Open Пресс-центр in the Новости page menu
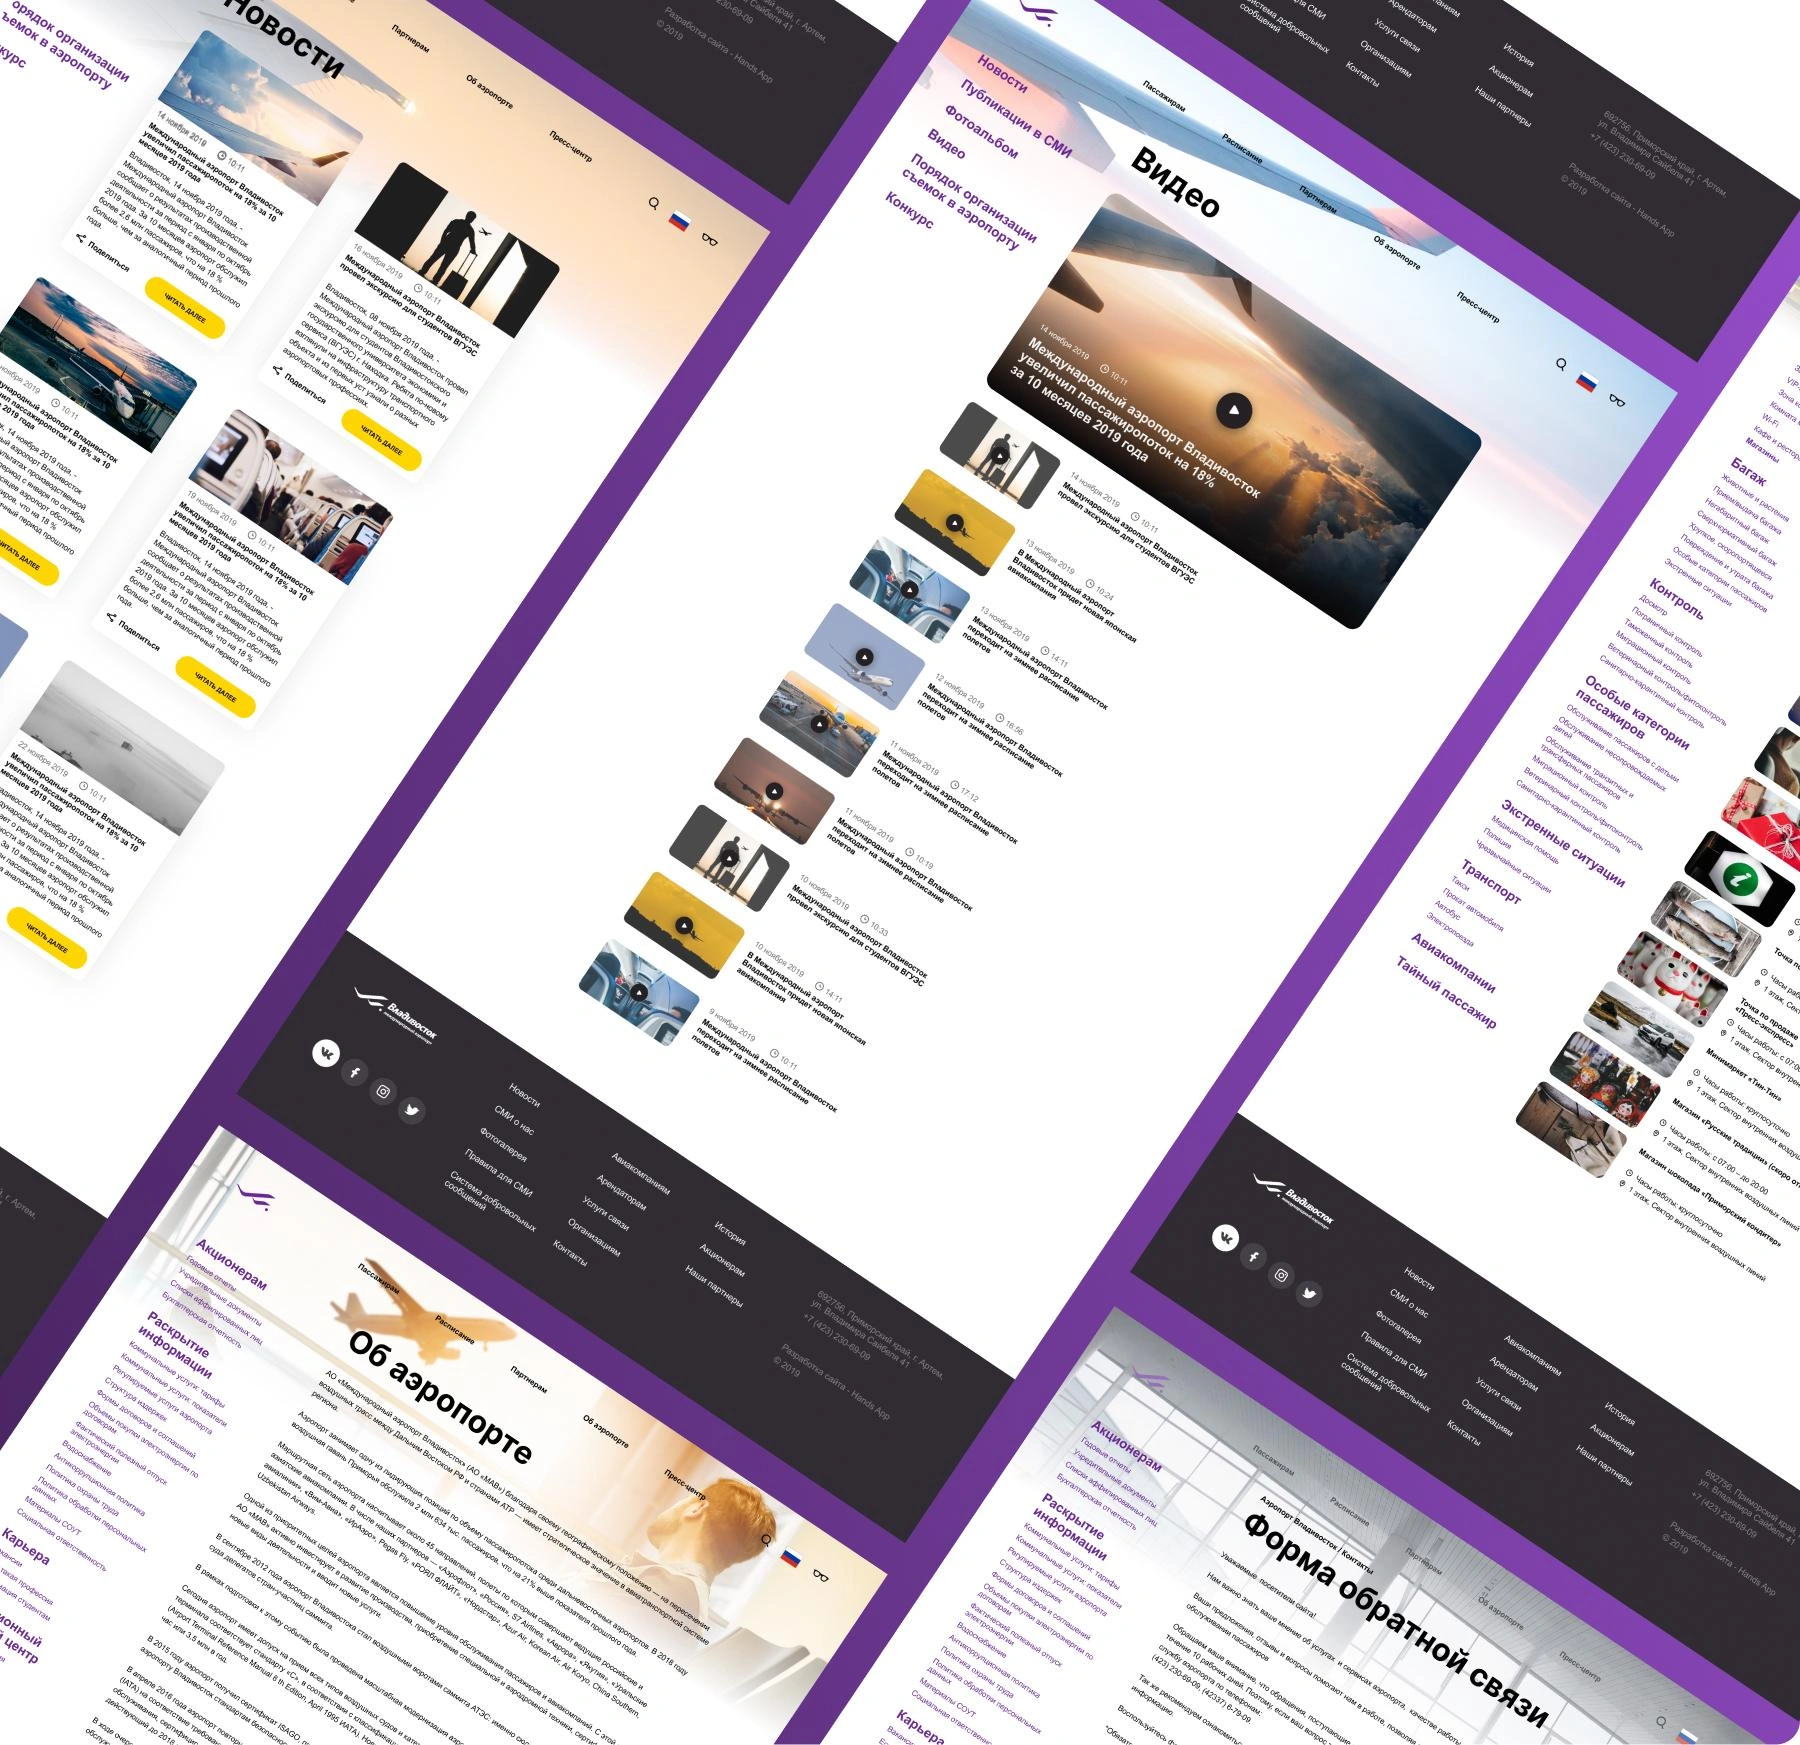The height and width of the screenshot is (1745, 1800). coord(570,146)
